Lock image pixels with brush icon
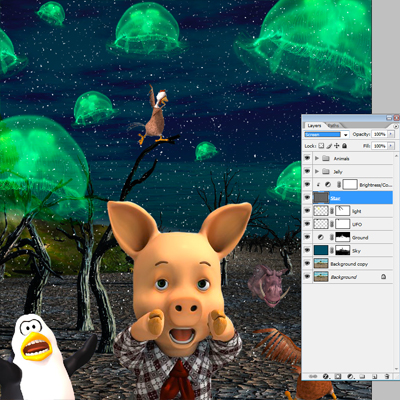 click(x=329, y=146)
